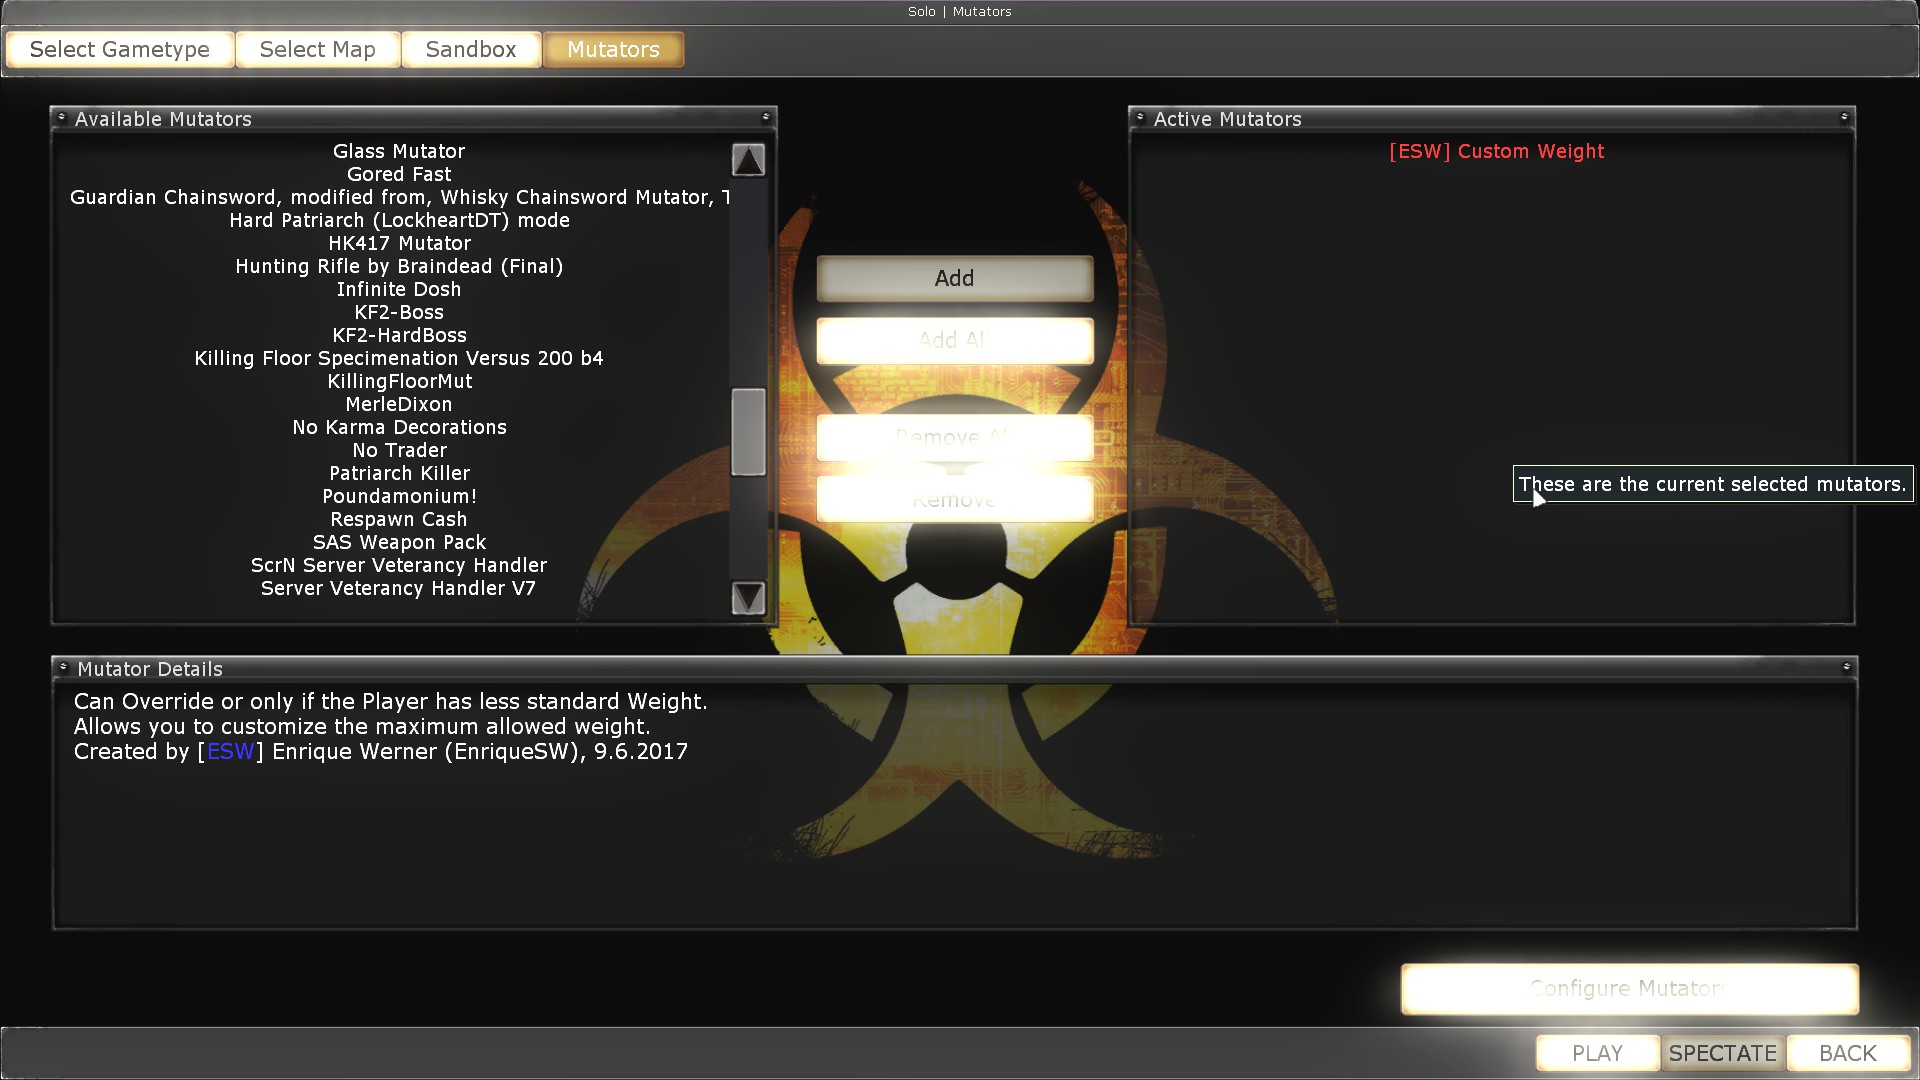This screenshot has height=1080, width=1920.
Task: Click the Add button
Action: pos(955,278)
